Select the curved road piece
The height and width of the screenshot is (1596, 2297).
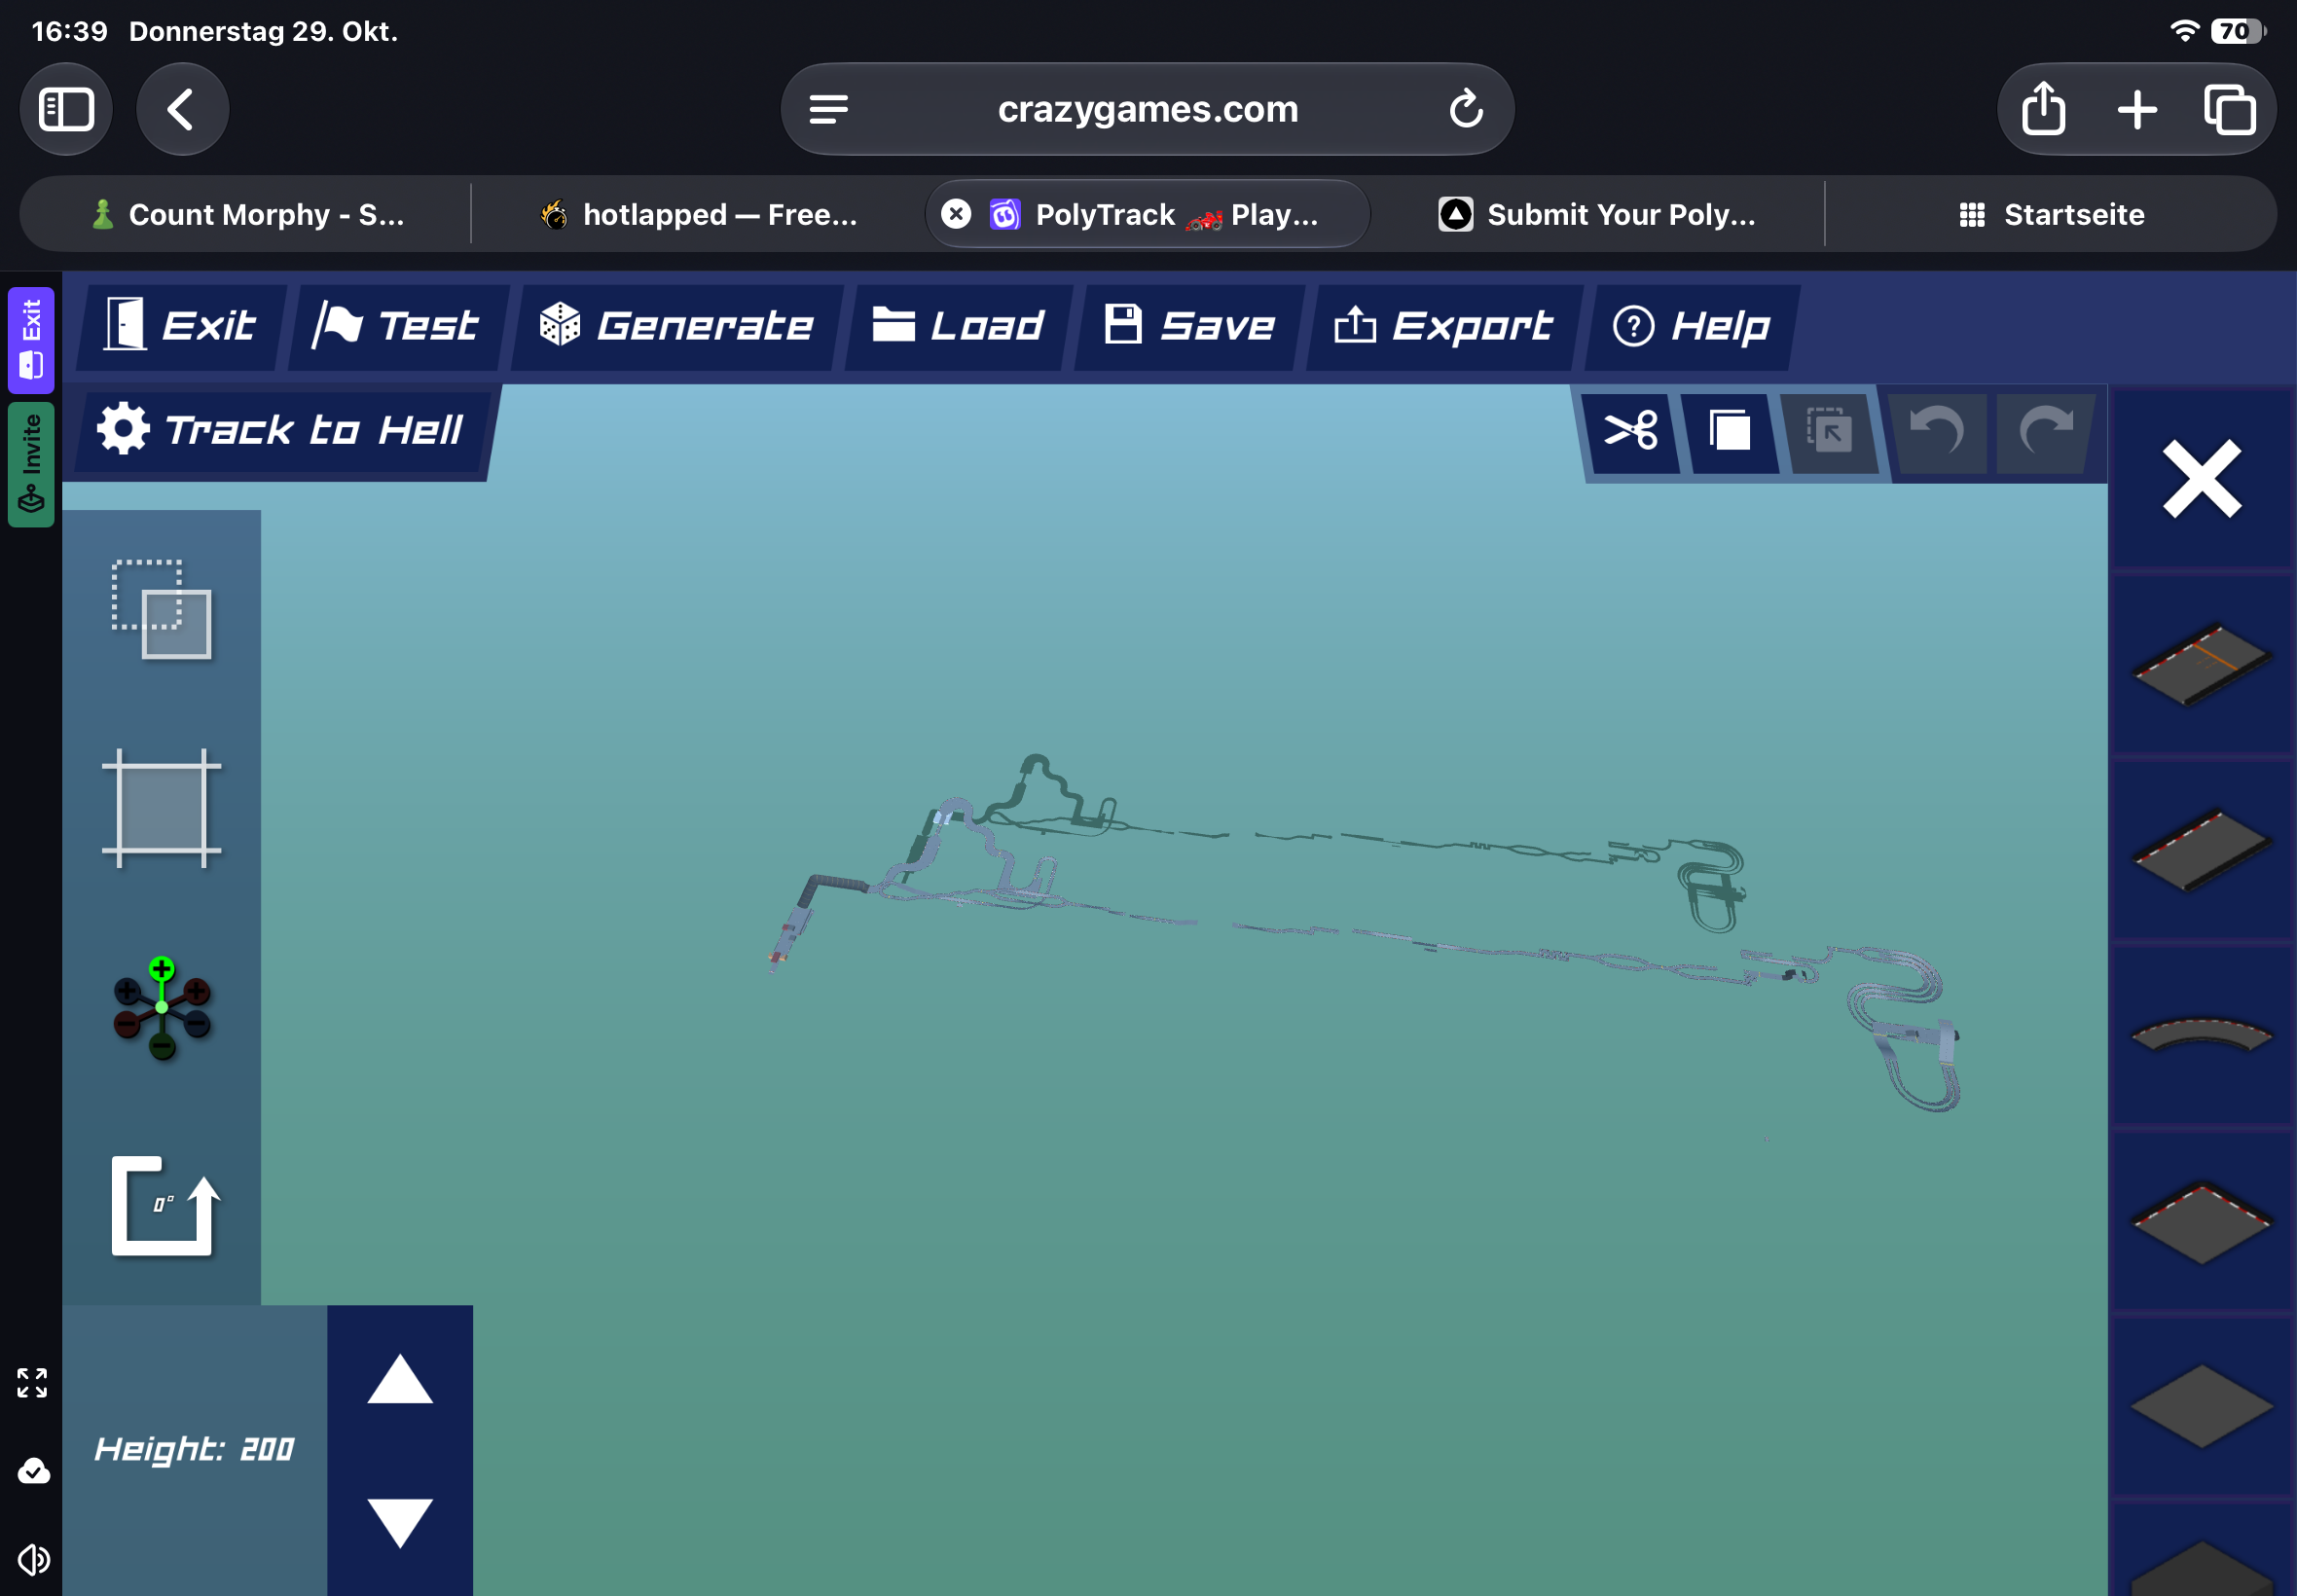tap(2202, 1034)
